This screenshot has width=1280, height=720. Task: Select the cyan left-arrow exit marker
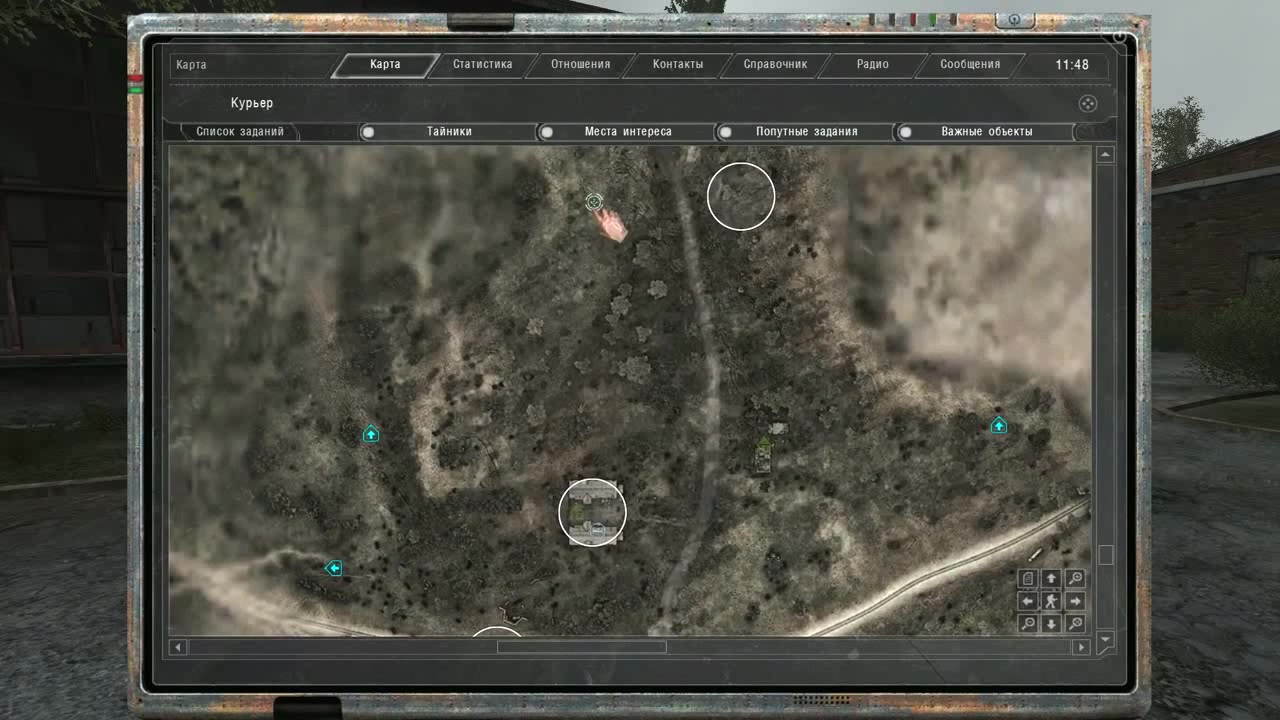click(x=334, y=568)
